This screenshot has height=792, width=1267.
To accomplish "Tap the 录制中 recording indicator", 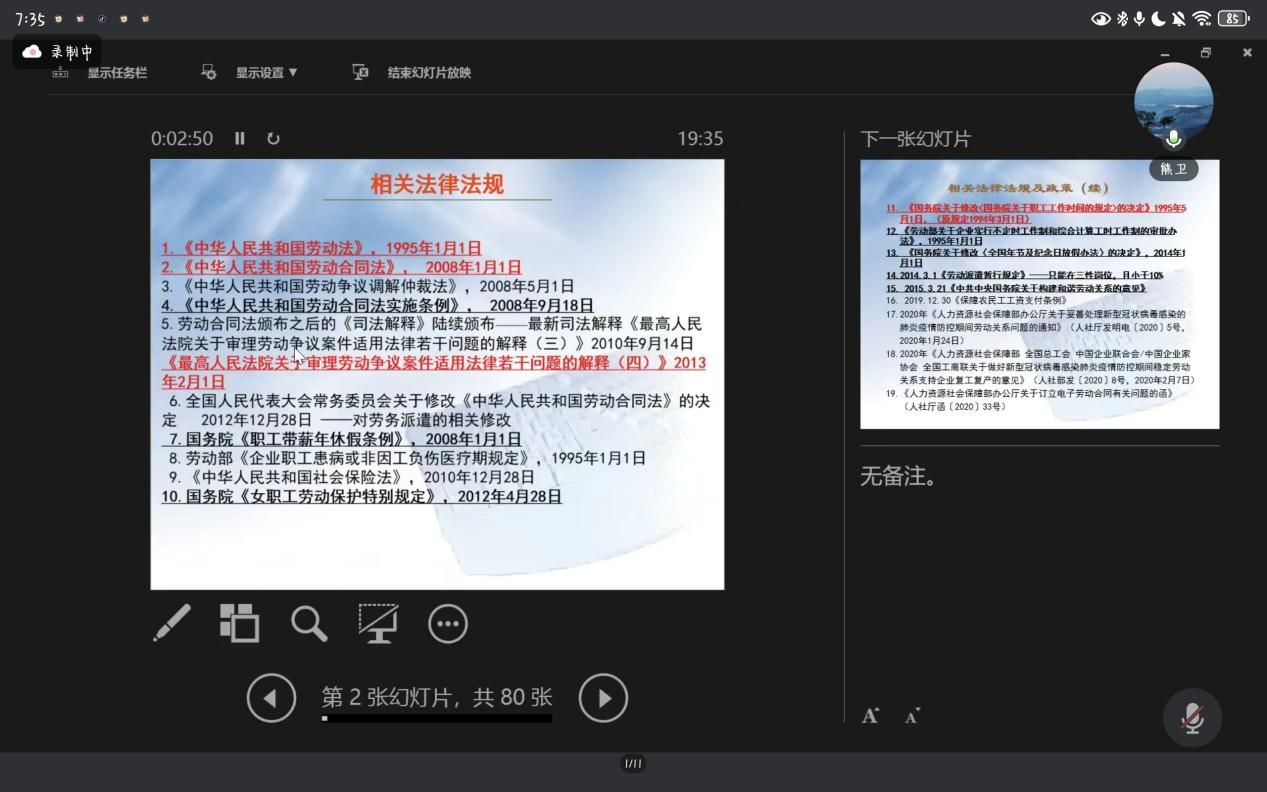I will (58, 52).
